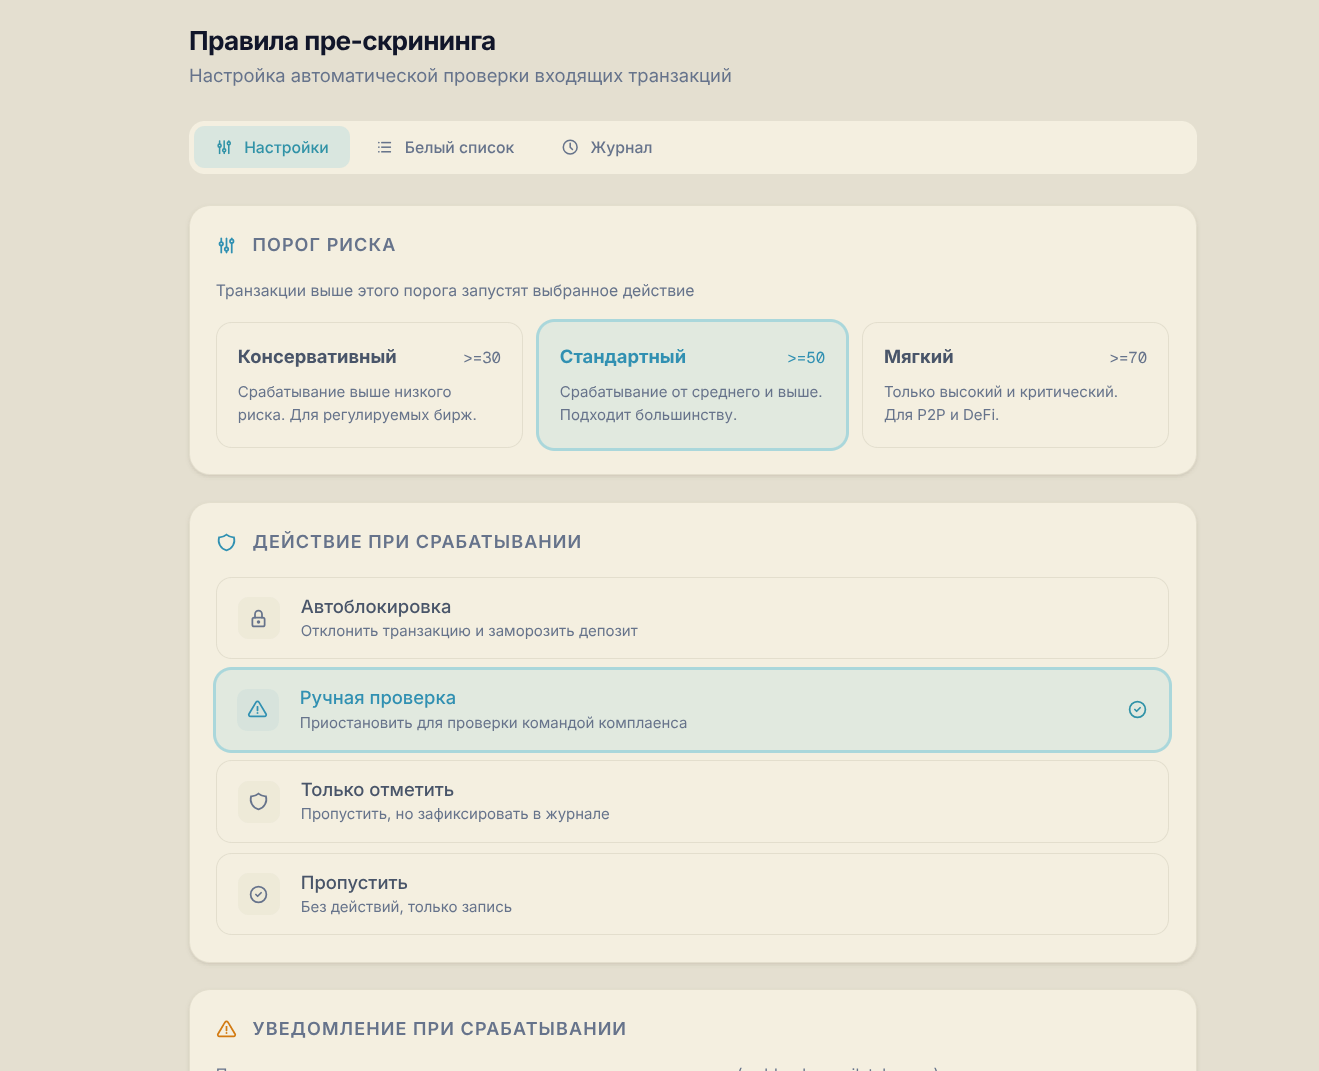Click the sliders icon next to ПОРОГ РИСКА

coord(226,245)
